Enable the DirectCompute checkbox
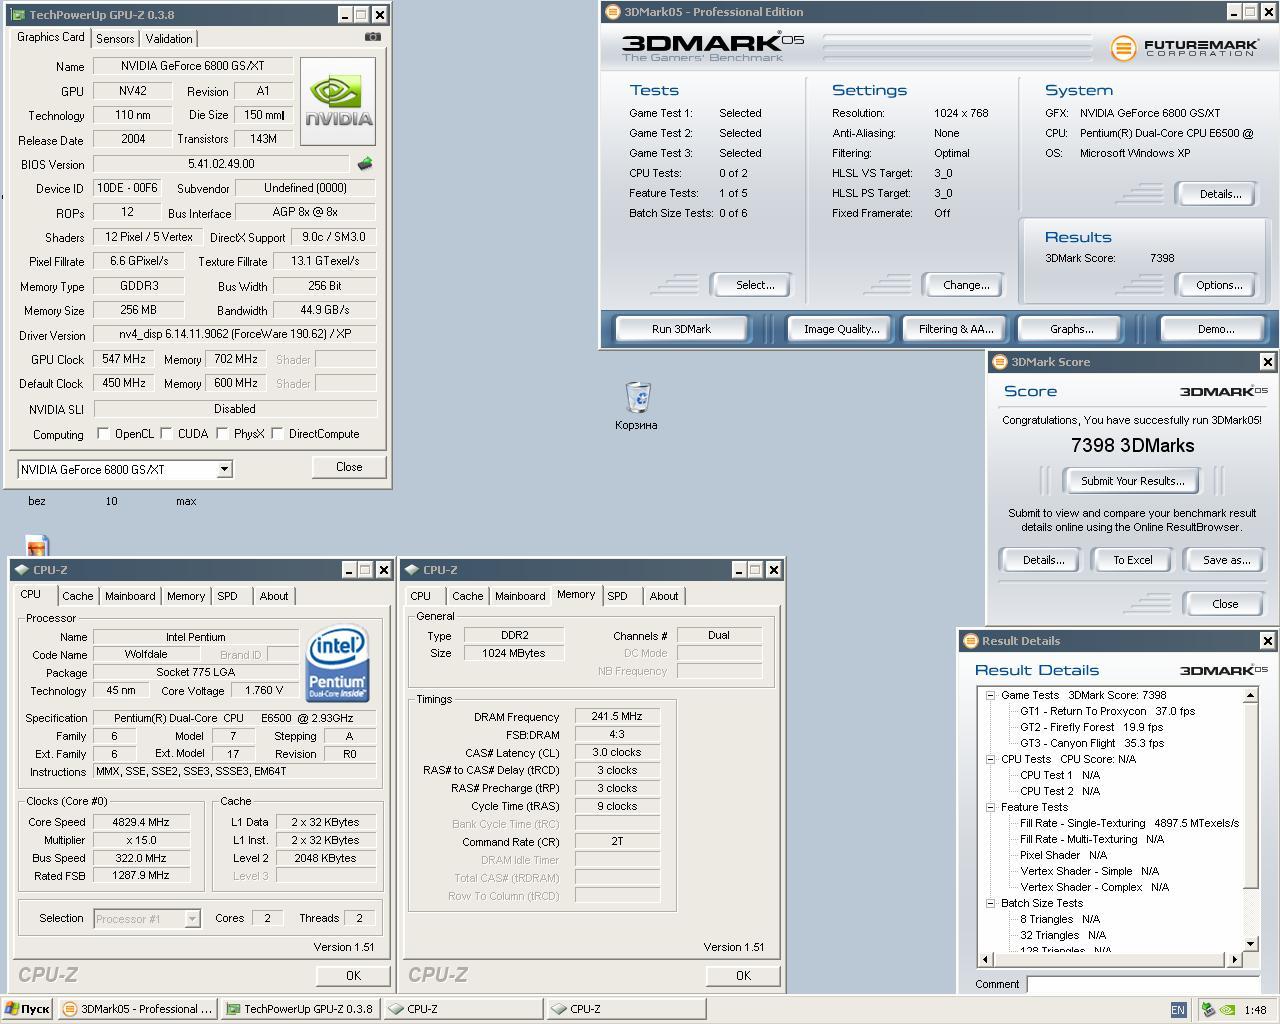Screen dimensions: 1280x1024 click(277, 434)
